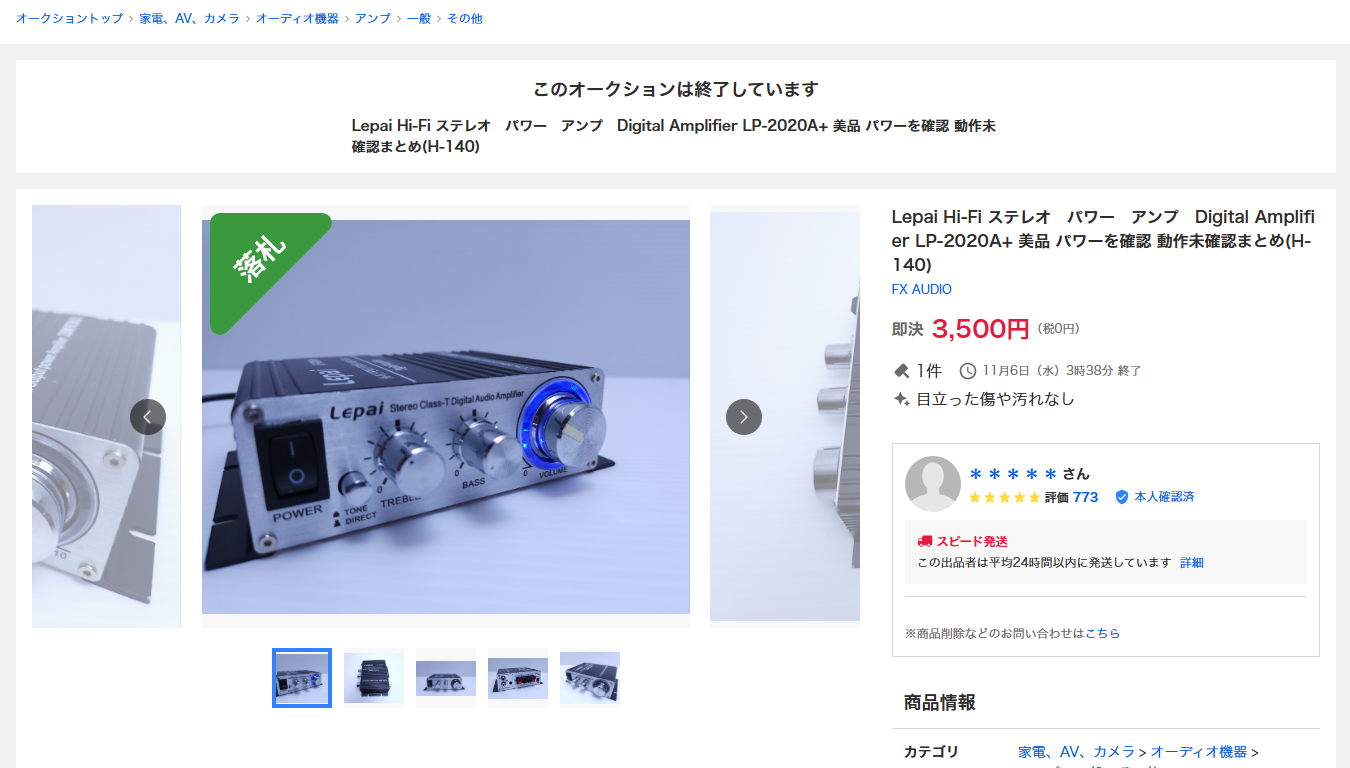Click the red speed shipping truck icon

click(x=925, y=541)
